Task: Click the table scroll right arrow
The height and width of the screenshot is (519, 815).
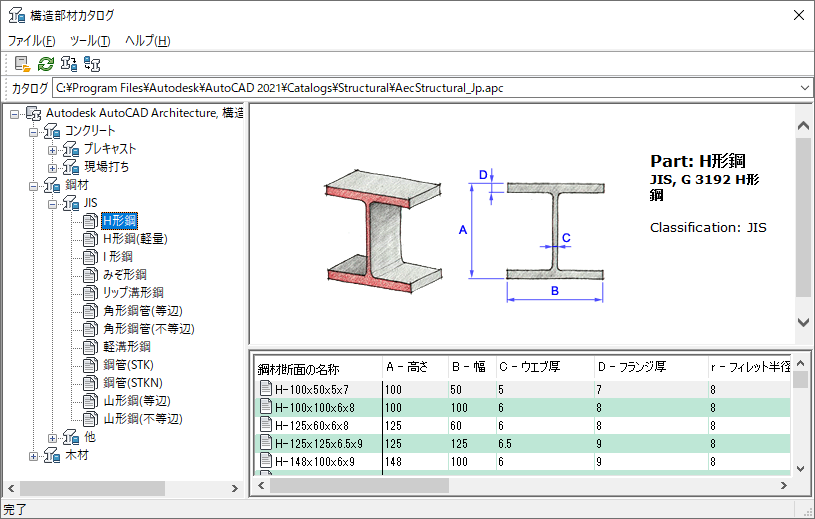Action: (784, 486)
